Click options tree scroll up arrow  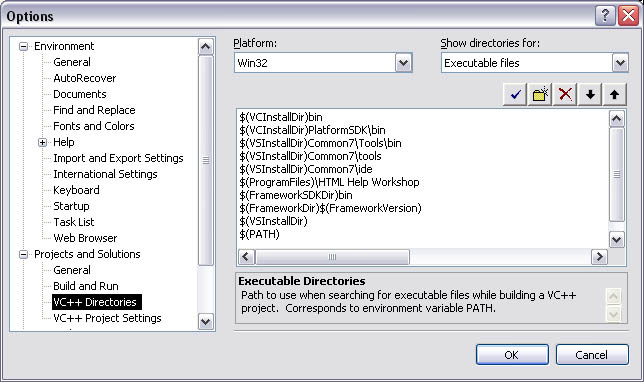(205, 47)
